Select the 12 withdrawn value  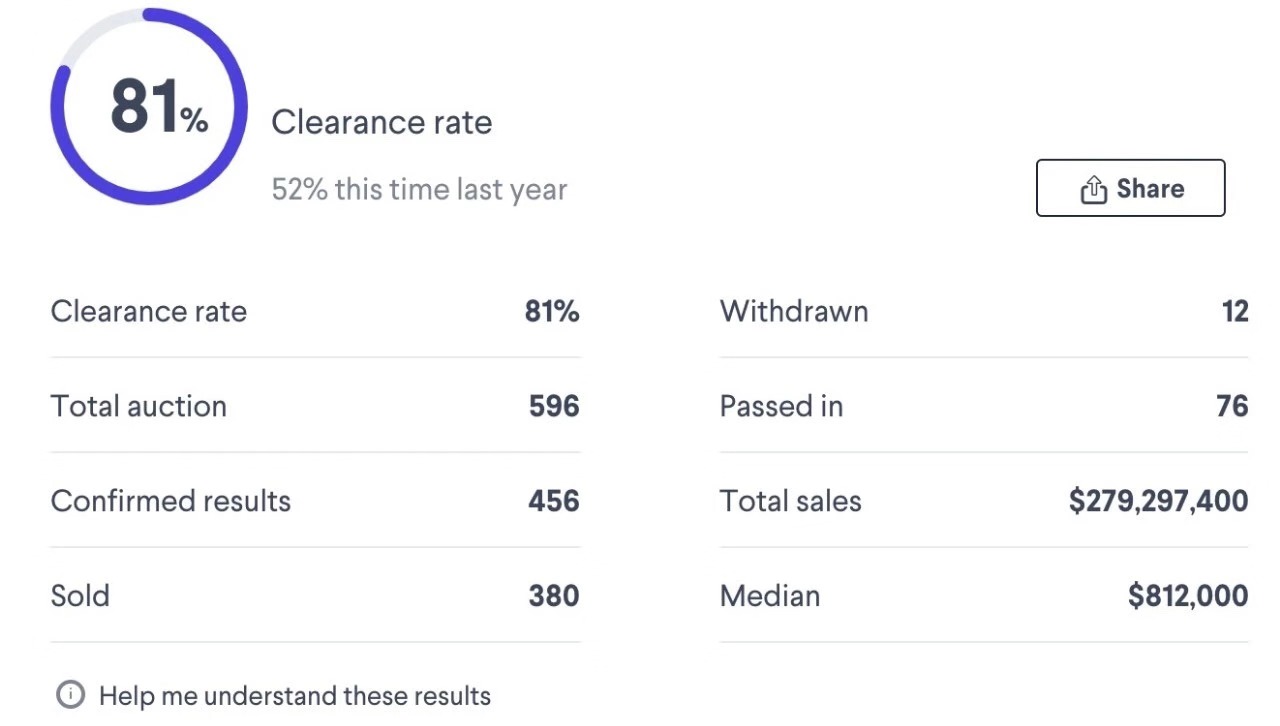coord(1235,311)
